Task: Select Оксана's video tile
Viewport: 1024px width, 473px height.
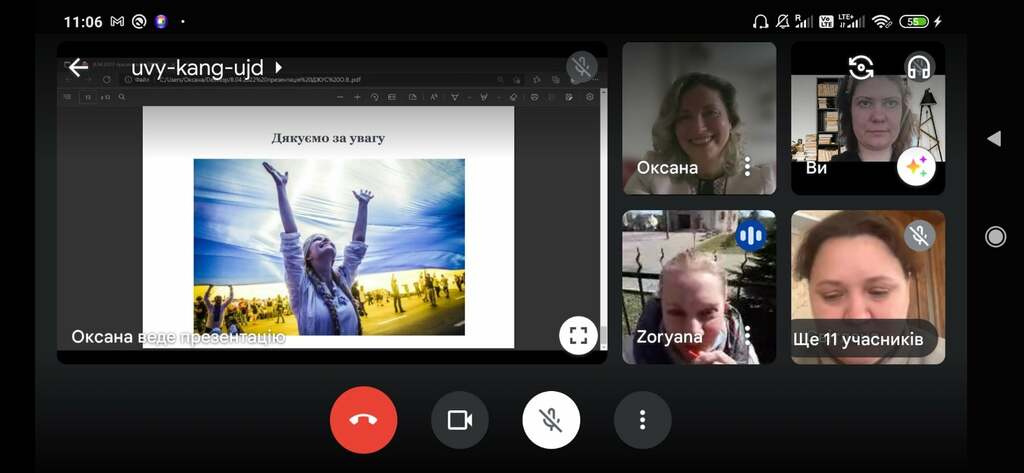Action: tap(699, 118)
